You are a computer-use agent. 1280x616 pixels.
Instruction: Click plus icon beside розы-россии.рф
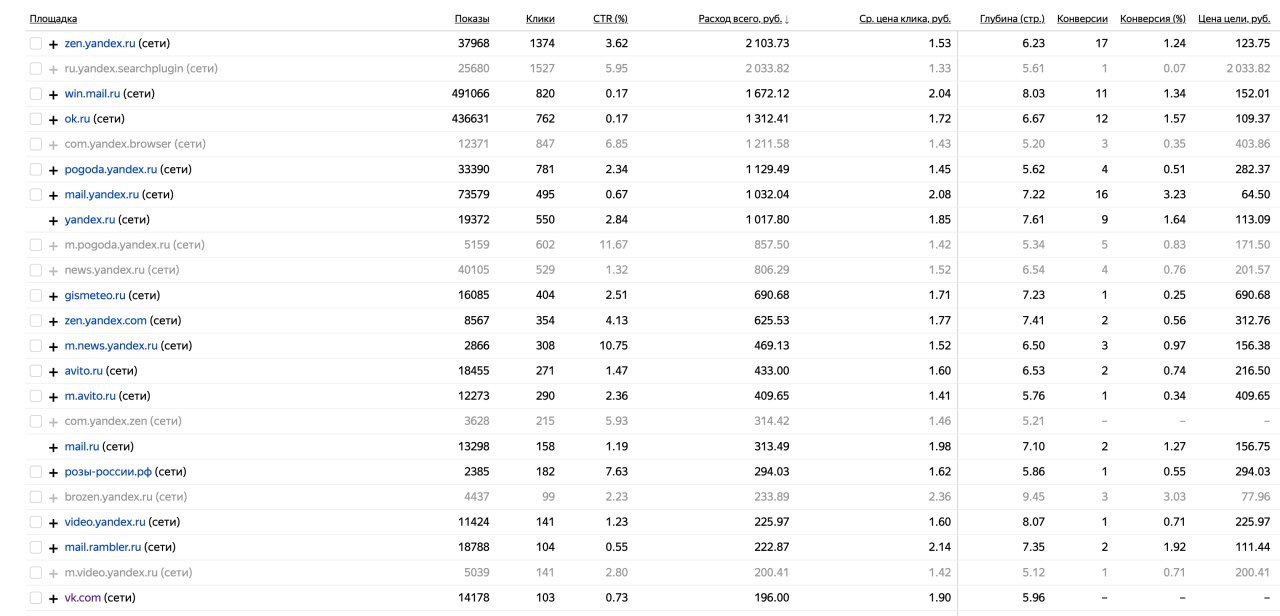(x=53, y=472)
